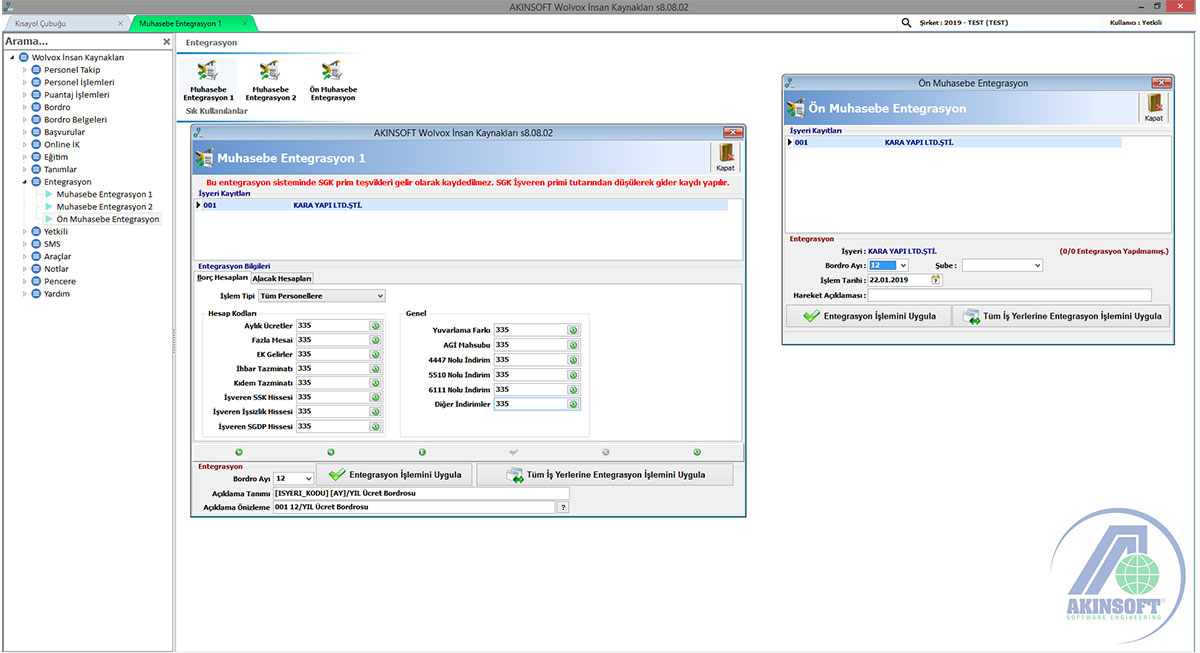Click the search magnifier in the top bar

[x=906, y=22]
